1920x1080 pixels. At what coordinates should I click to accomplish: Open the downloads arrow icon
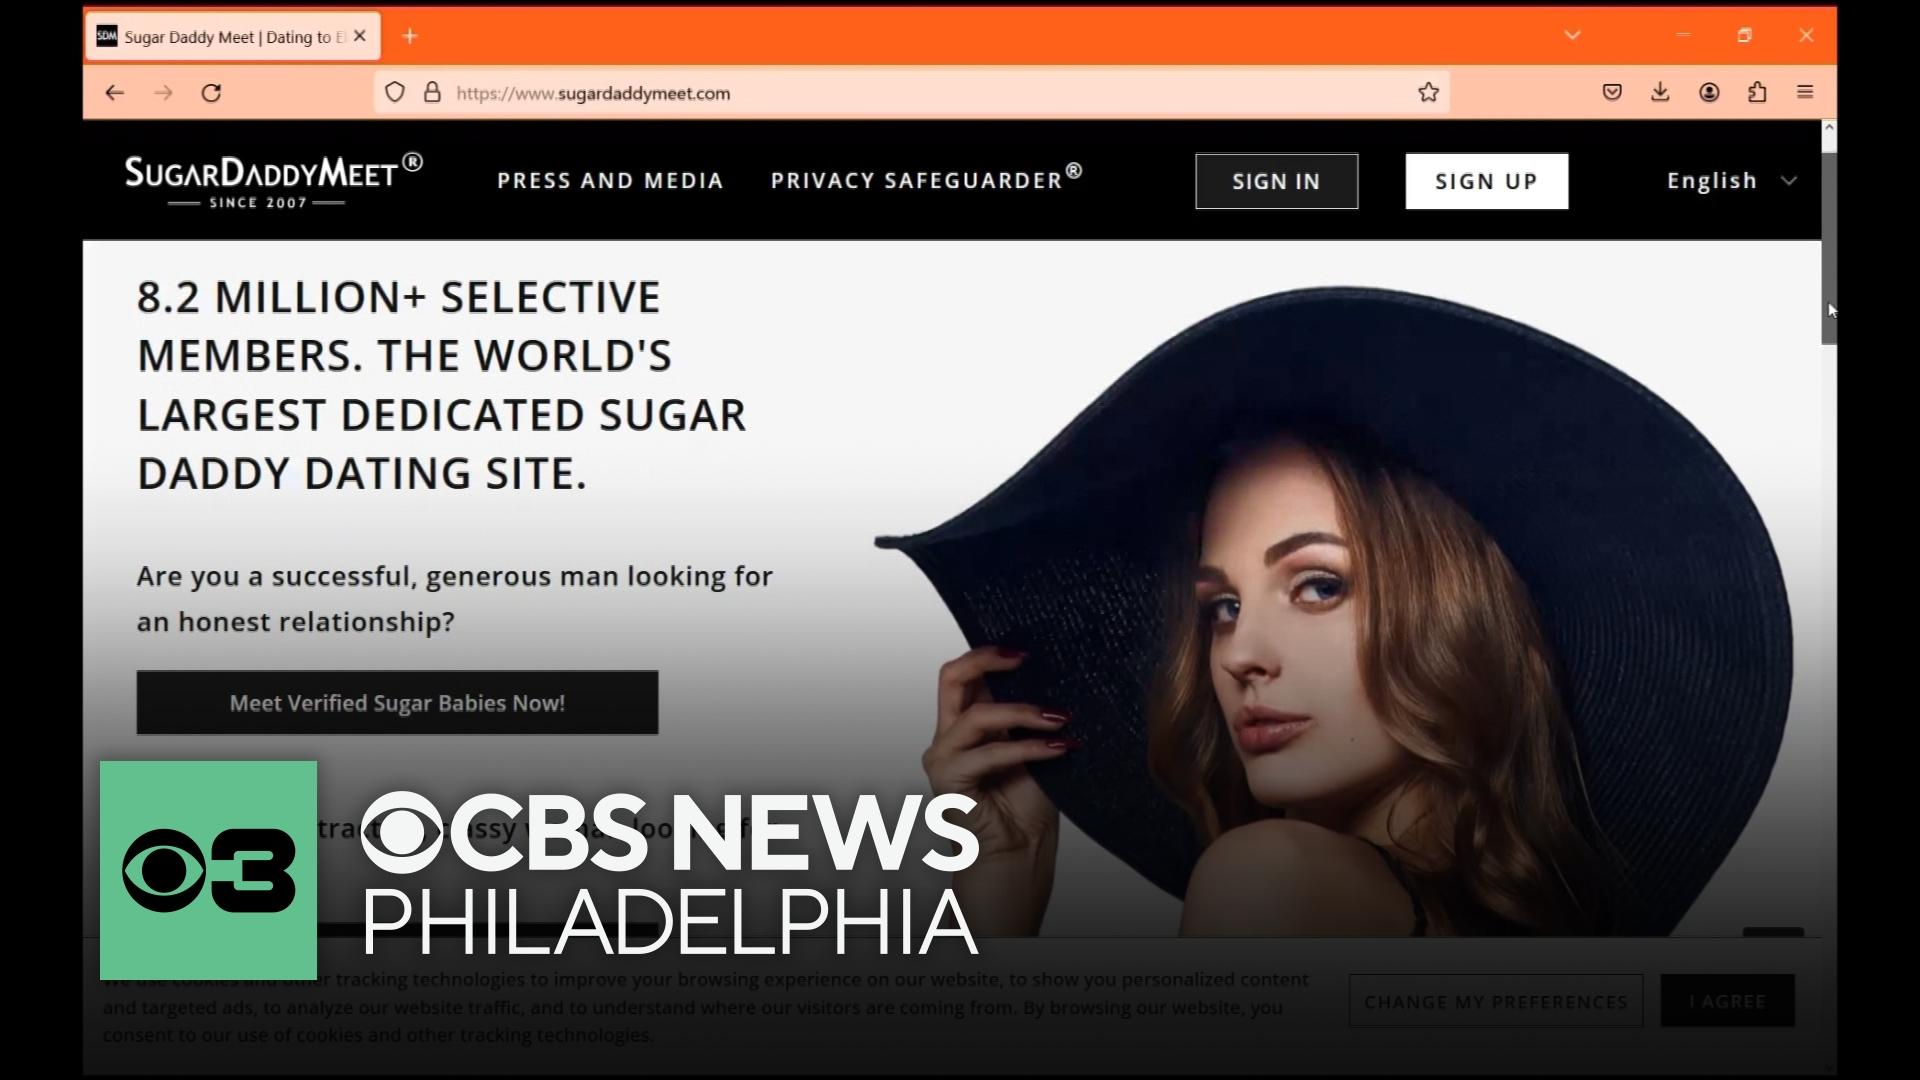[1660, 93]
